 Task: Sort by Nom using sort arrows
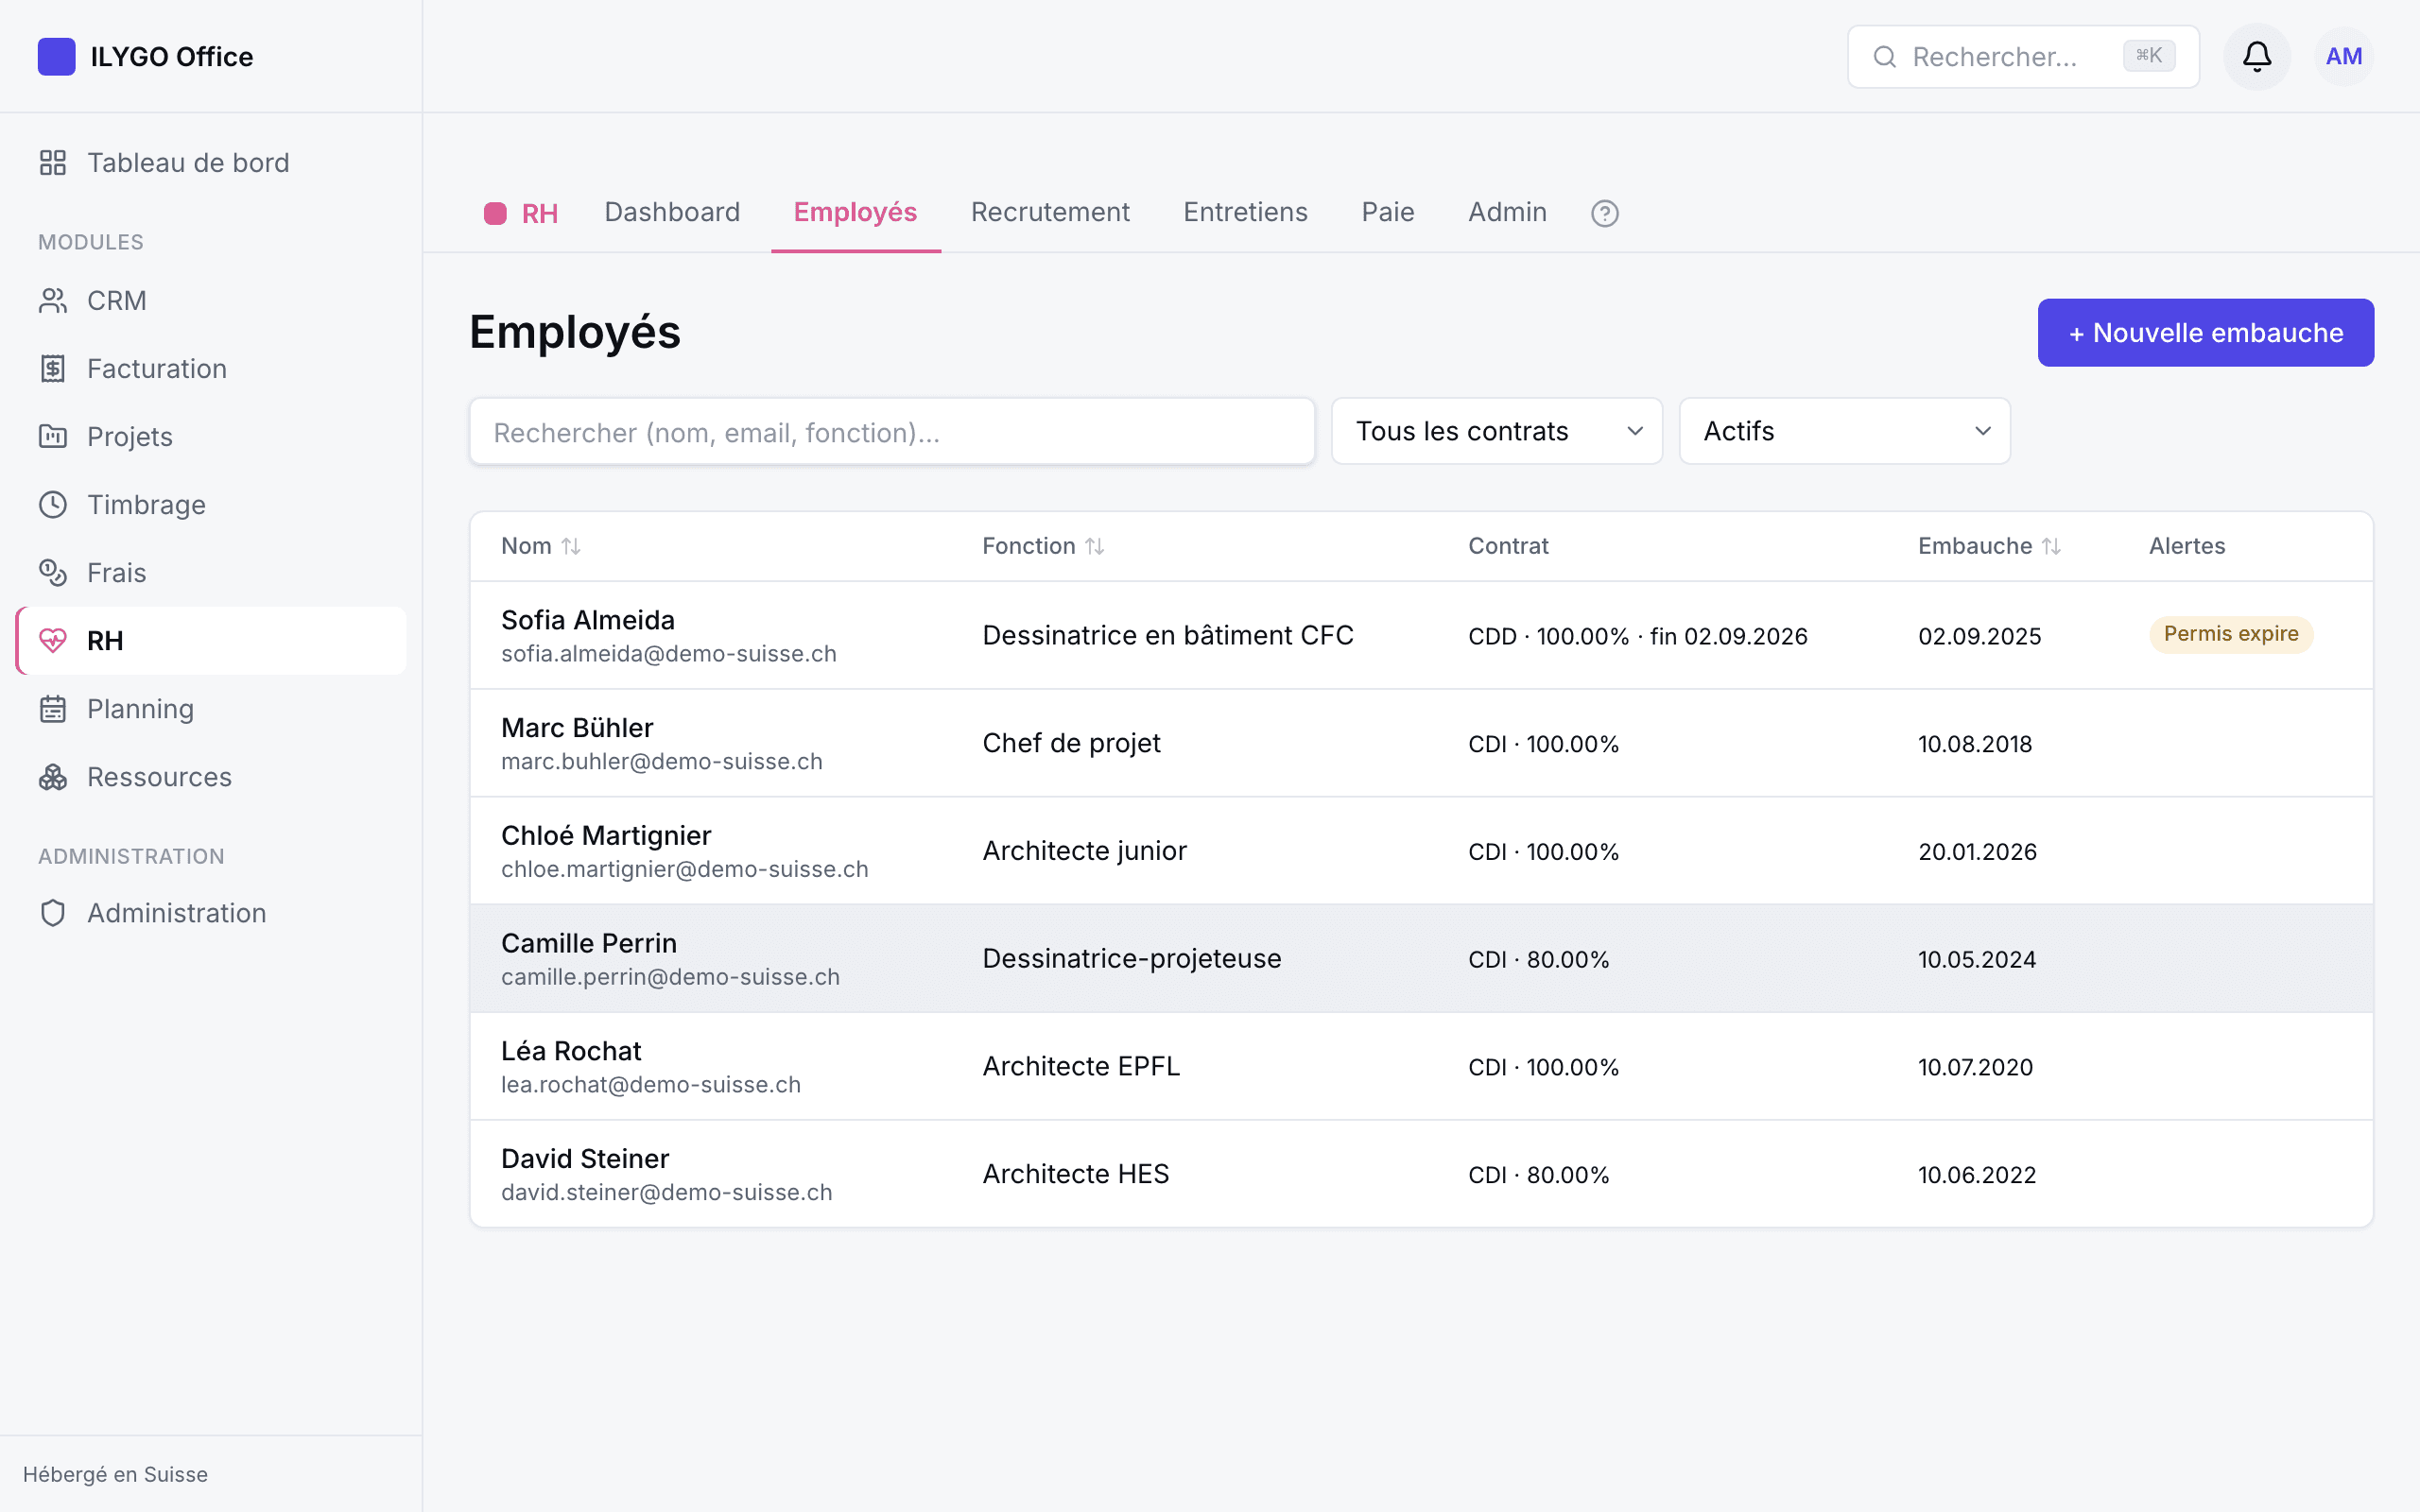pyautogui.click(x=571, y=546)
